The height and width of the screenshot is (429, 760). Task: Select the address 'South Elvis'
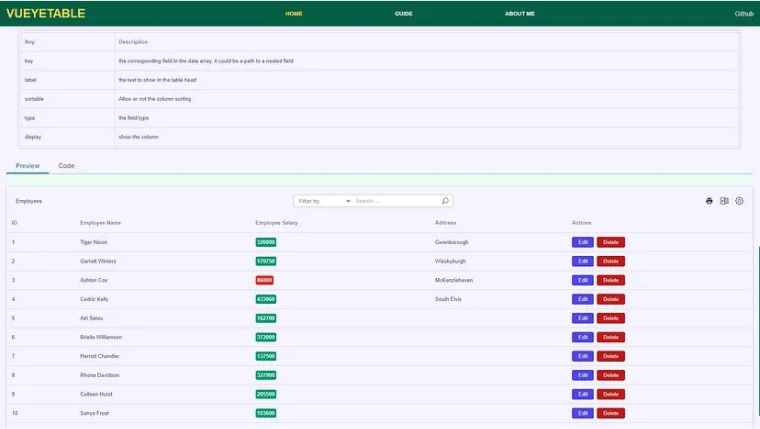[448, 299]
